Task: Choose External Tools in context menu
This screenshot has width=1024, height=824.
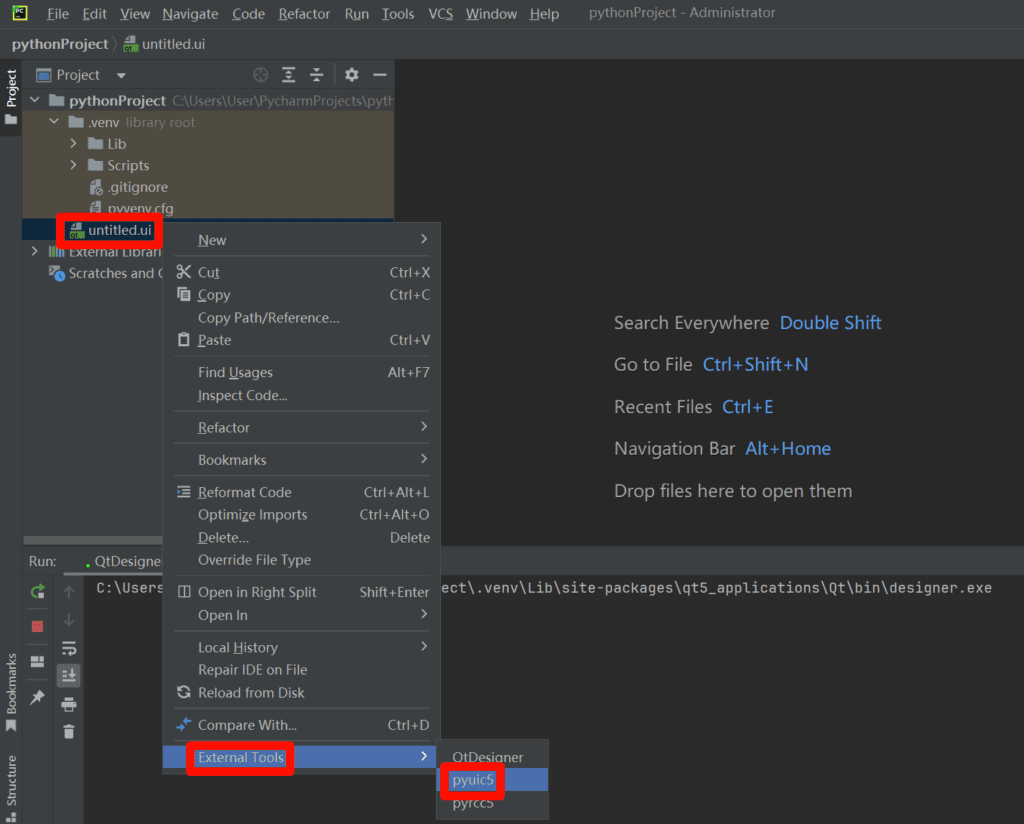Action: 301,757
